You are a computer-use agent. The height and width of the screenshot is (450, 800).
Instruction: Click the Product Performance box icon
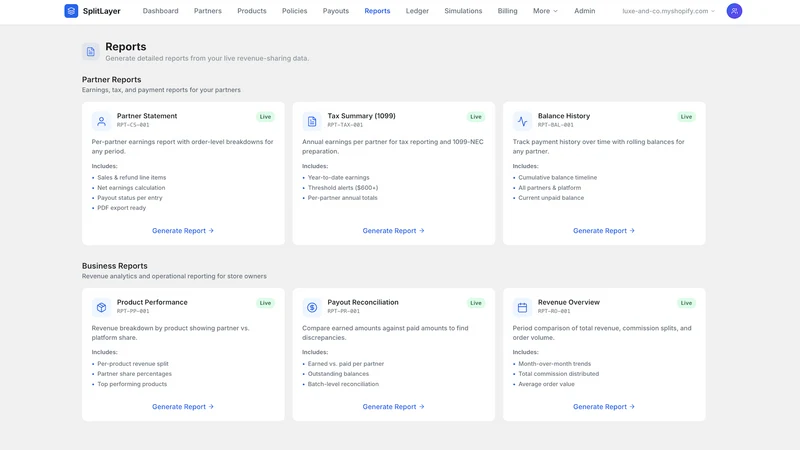pos(101,308)
